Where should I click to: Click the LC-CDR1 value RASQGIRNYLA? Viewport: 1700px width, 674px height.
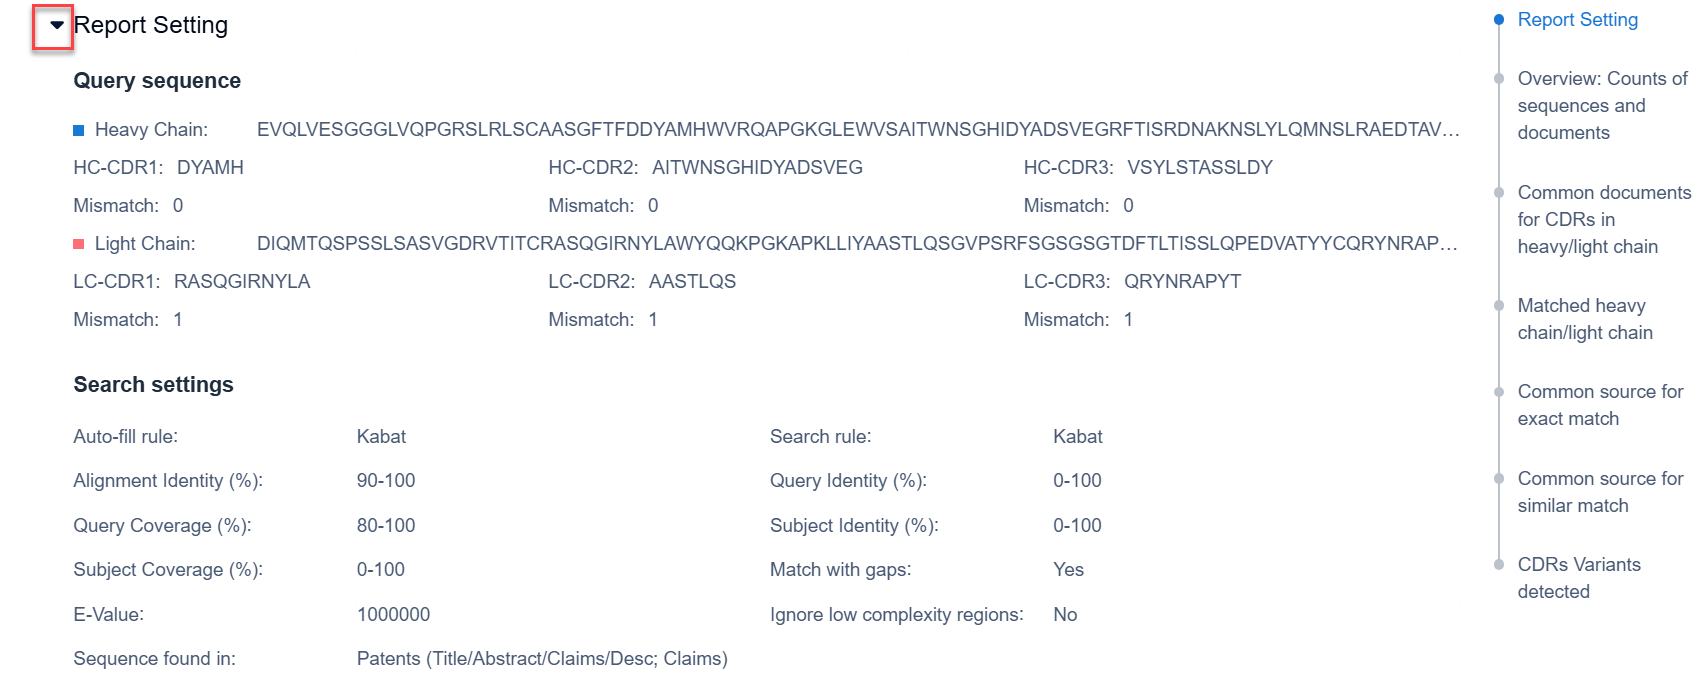pos(242,282)
